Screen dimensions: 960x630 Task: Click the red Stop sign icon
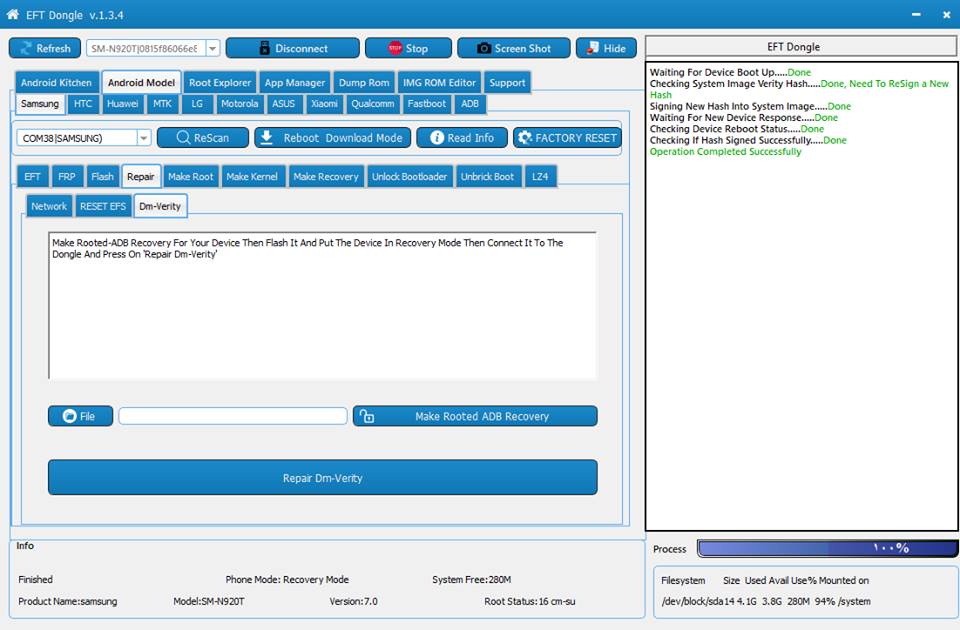(395, 48)
